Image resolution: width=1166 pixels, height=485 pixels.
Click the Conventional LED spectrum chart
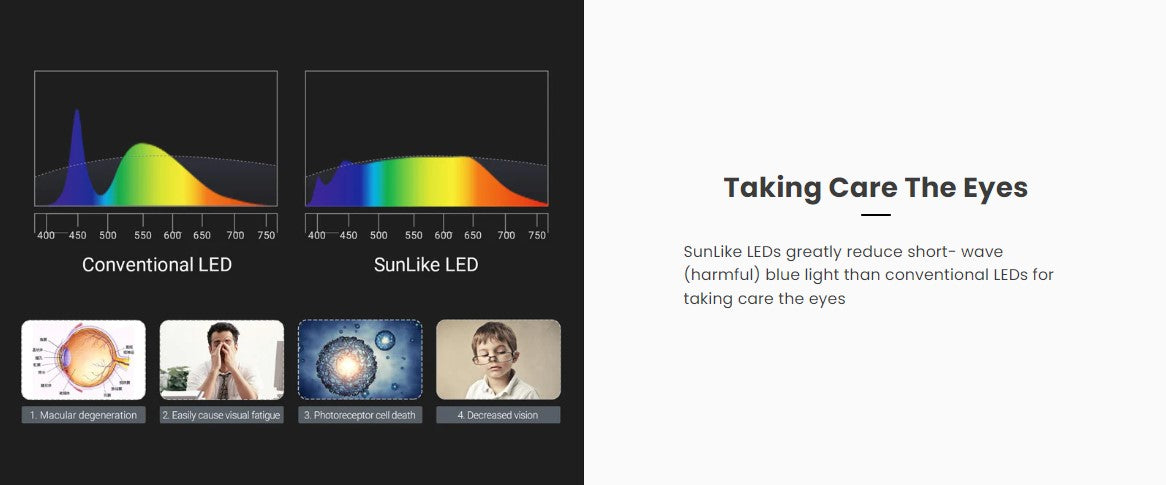tap(156, 138)
